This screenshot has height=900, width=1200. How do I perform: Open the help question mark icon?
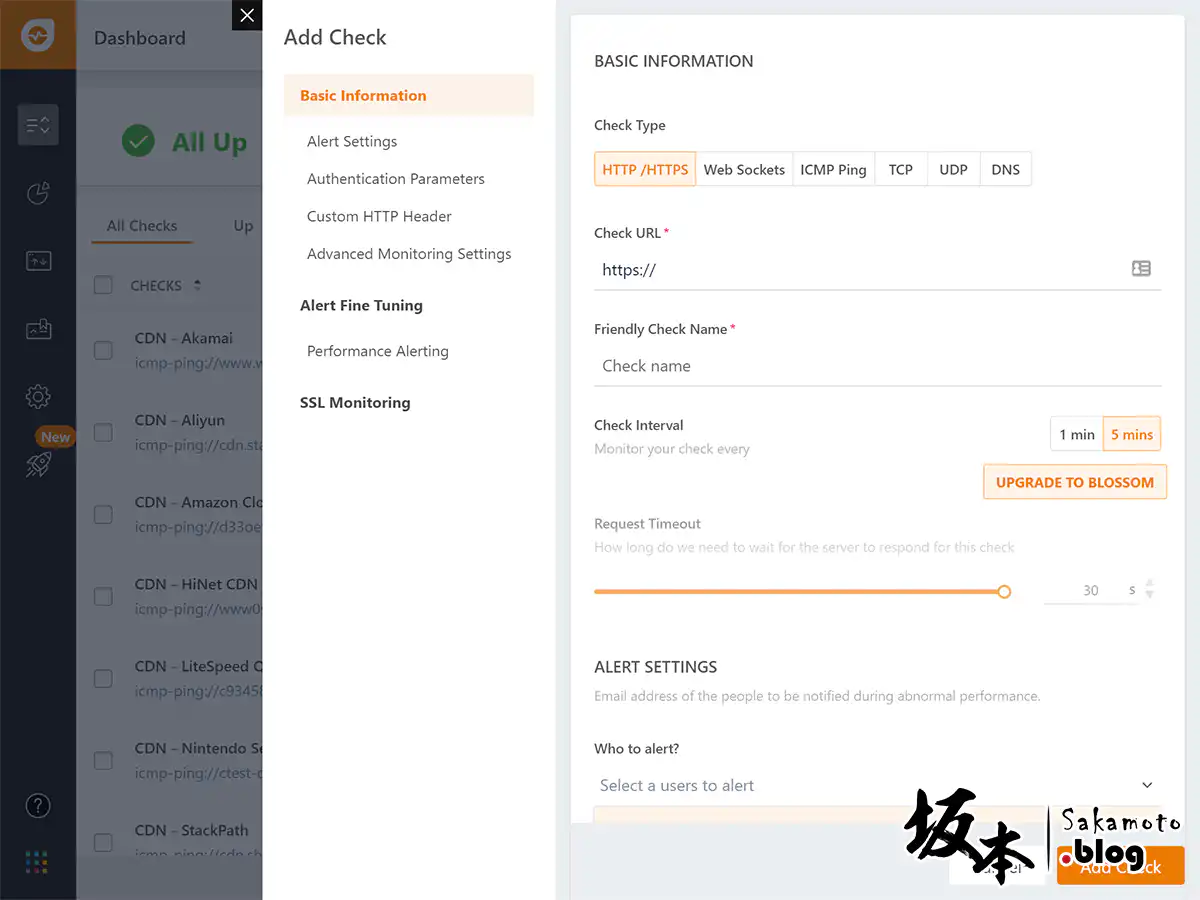(x=38, y=805)
